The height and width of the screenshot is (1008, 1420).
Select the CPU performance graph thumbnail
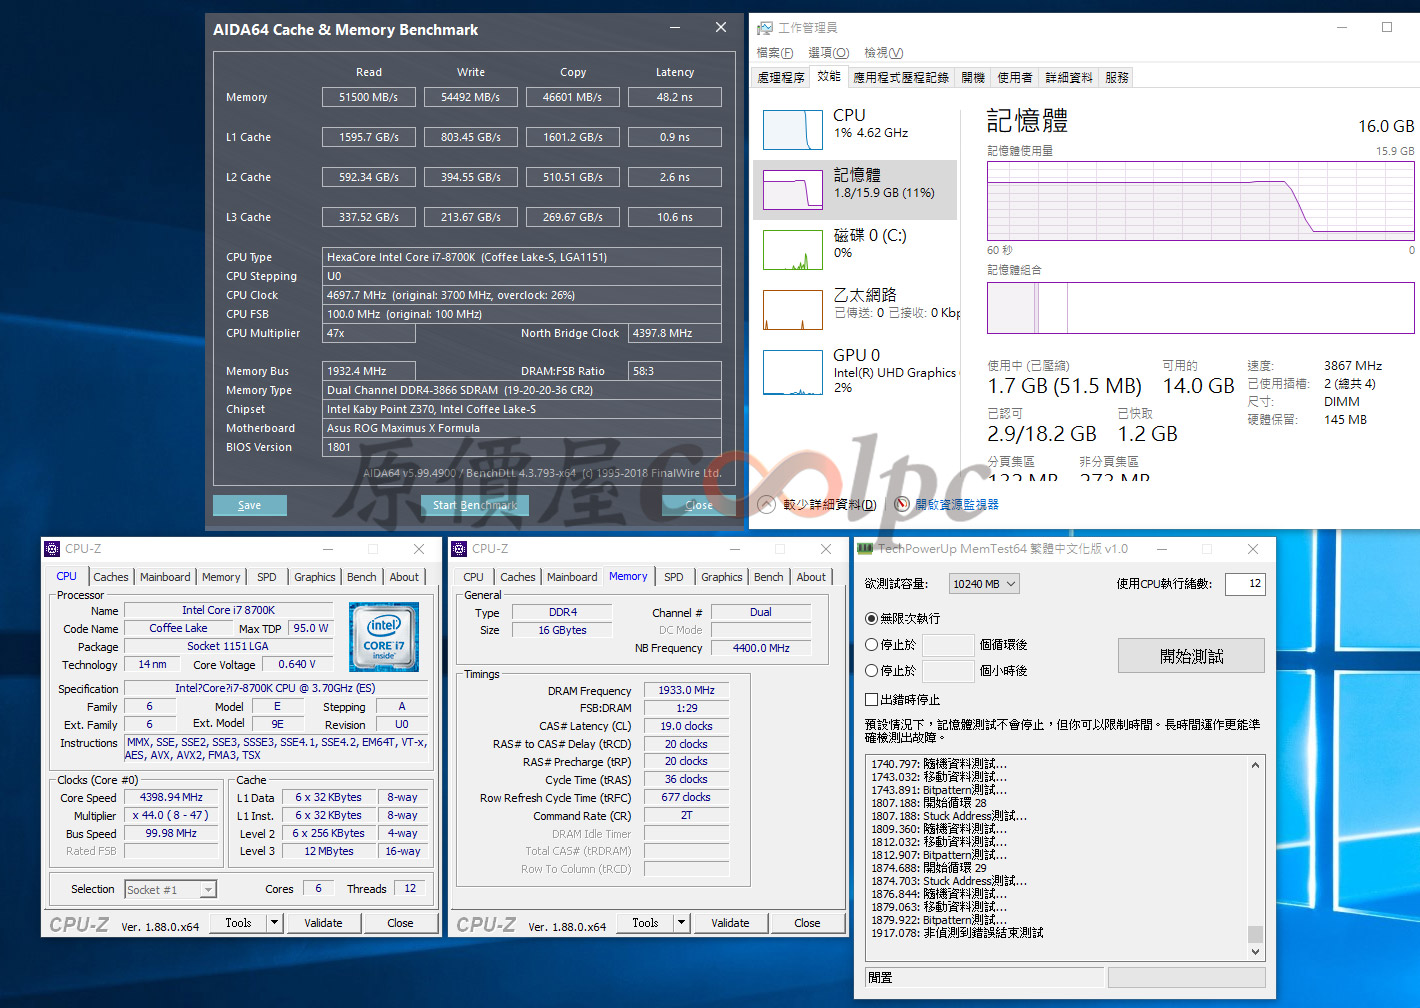[x=793, y=130]
